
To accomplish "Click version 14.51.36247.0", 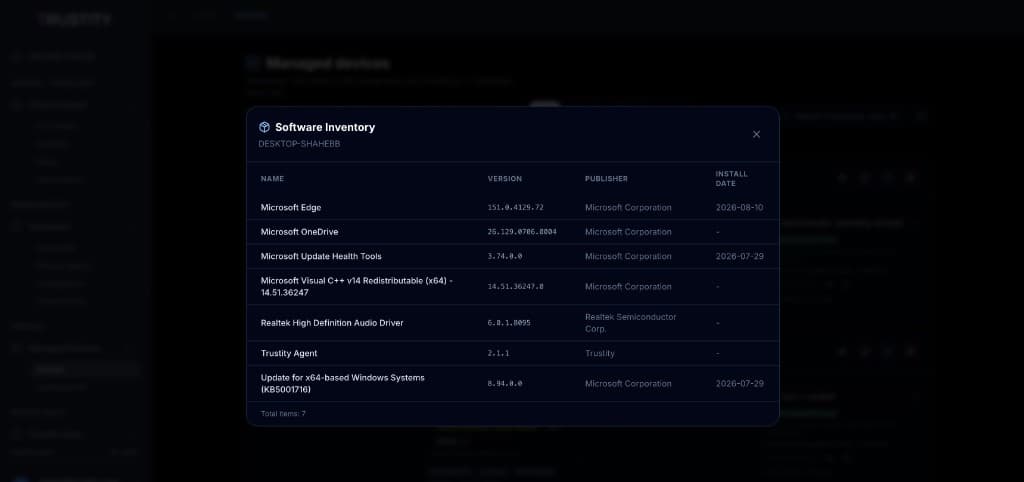I will coord(515,287).
